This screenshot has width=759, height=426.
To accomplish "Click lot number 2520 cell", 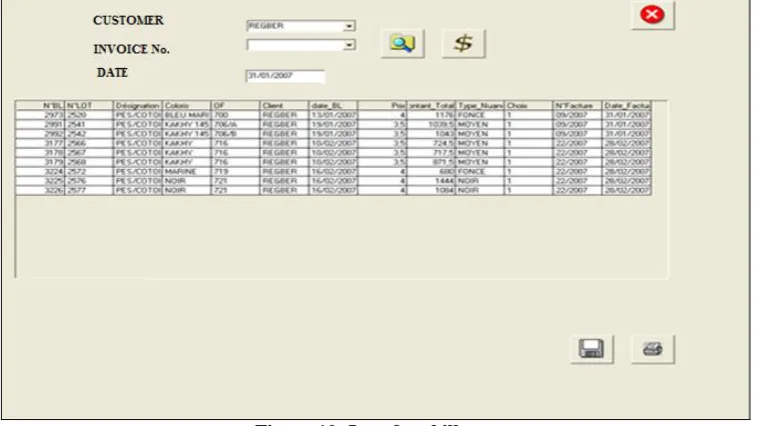I will (89, 115).
